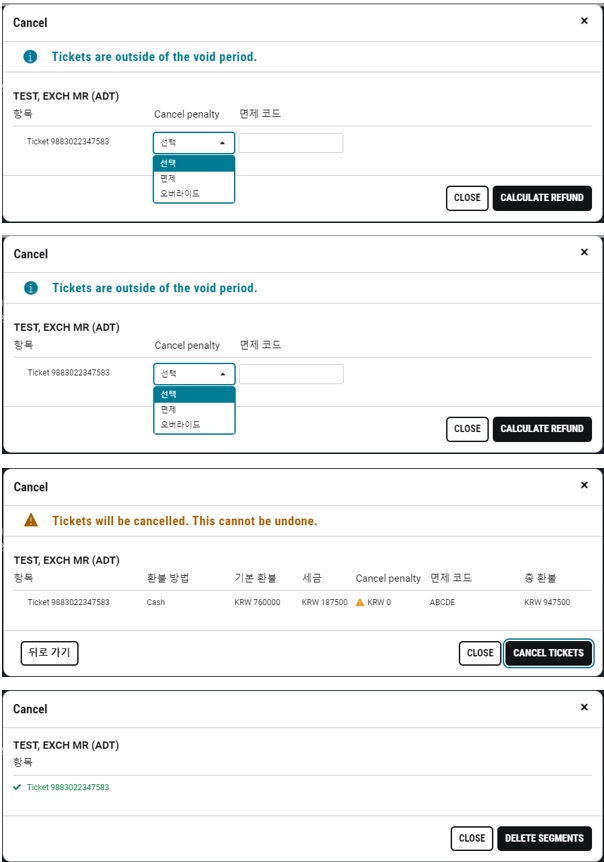Select the 'KRW 947500' total refund value

pyautogui.click(x=547, y=603)
